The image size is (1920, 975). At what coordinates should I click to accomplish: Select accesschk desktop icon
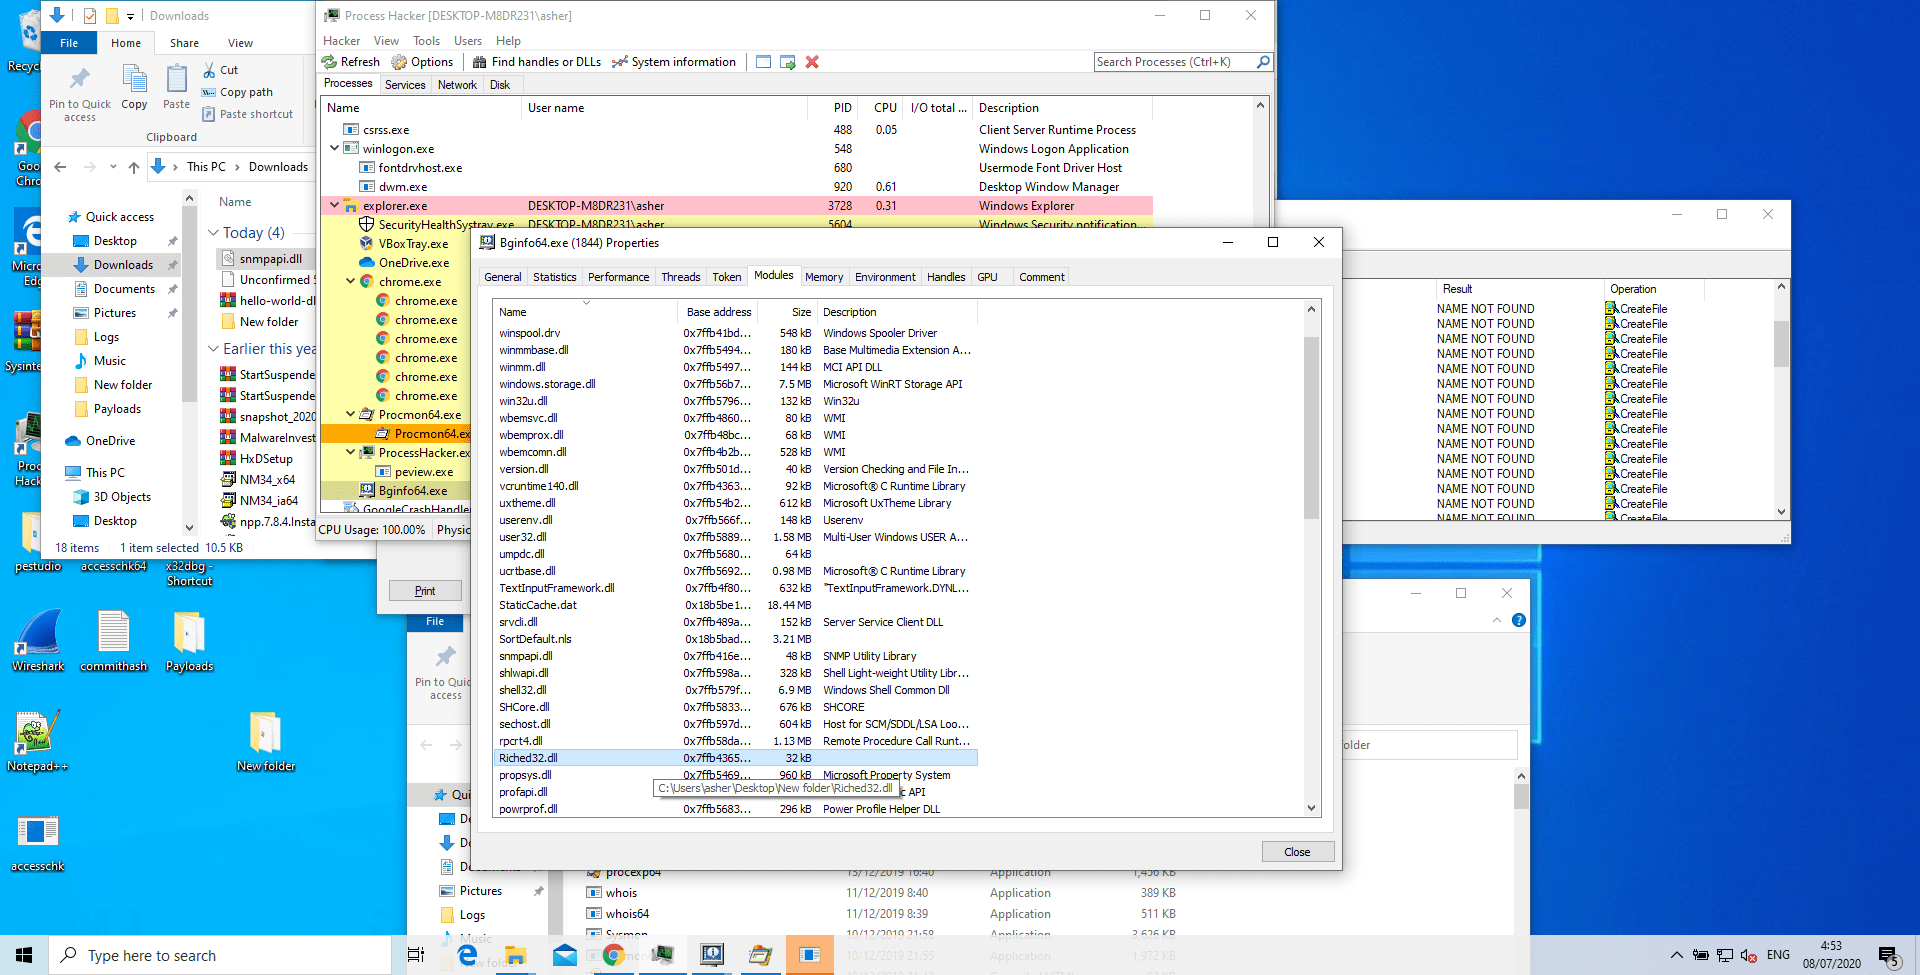pyautogui.click(x=38, y=841)
